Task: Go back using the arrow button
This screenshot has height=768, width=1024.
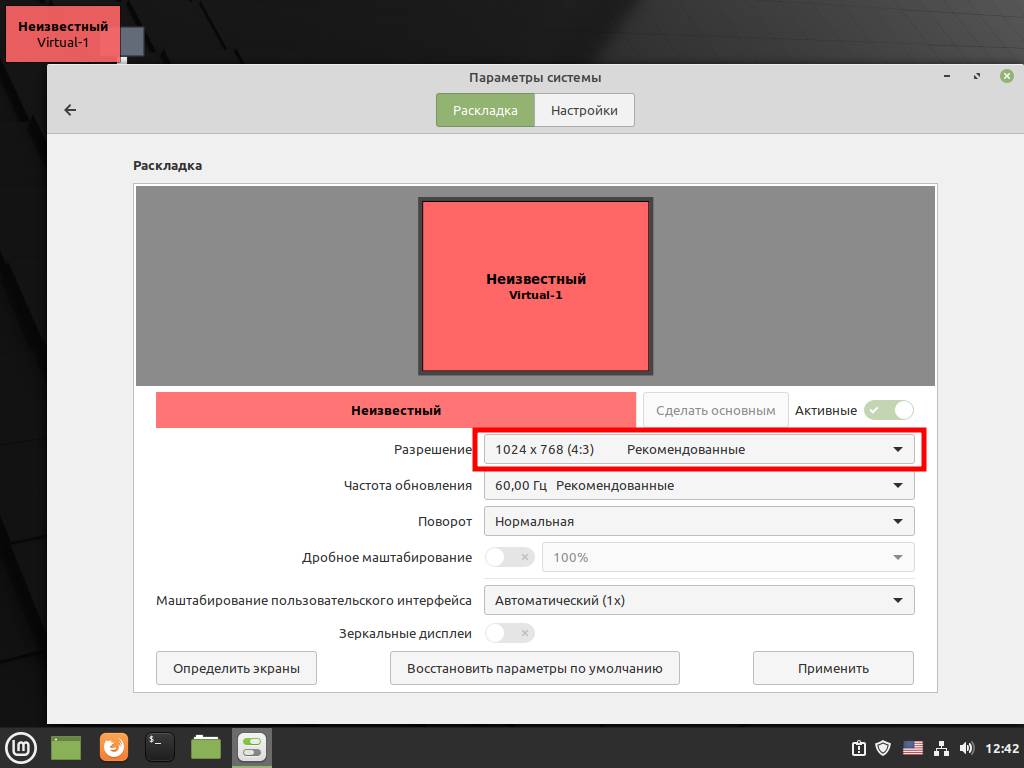Action: (70, 110)
